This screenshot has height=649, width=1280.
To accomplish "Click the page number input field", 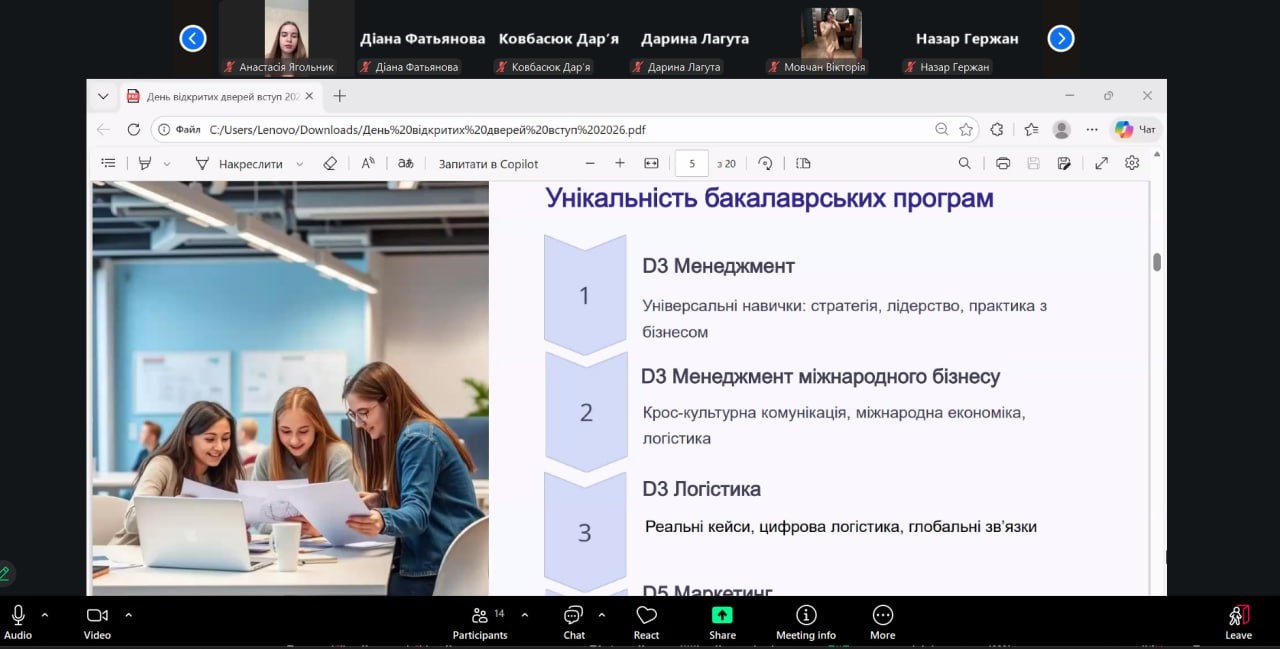I will coord(691,164).
